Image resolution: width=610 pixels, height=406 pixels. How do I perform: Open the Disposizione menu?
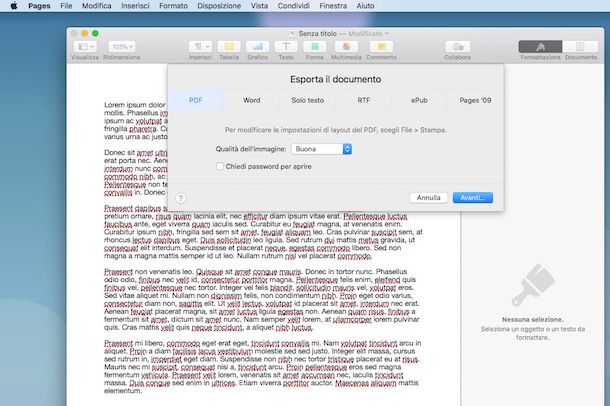point(219,6)
